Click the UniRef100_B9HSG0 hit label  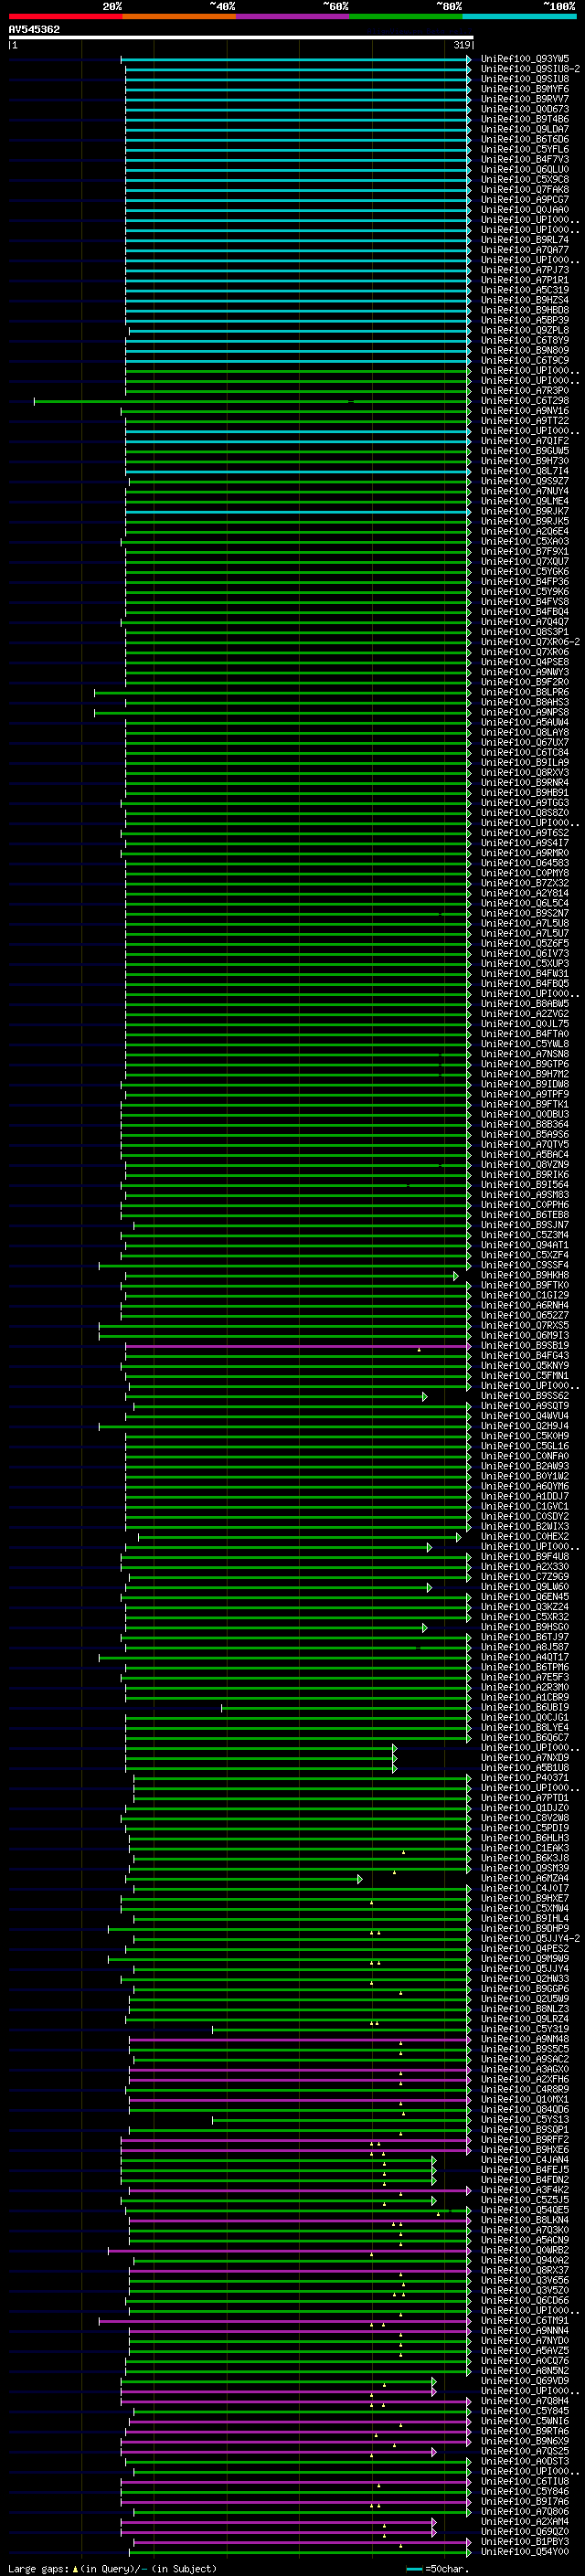click(525, 1627)
